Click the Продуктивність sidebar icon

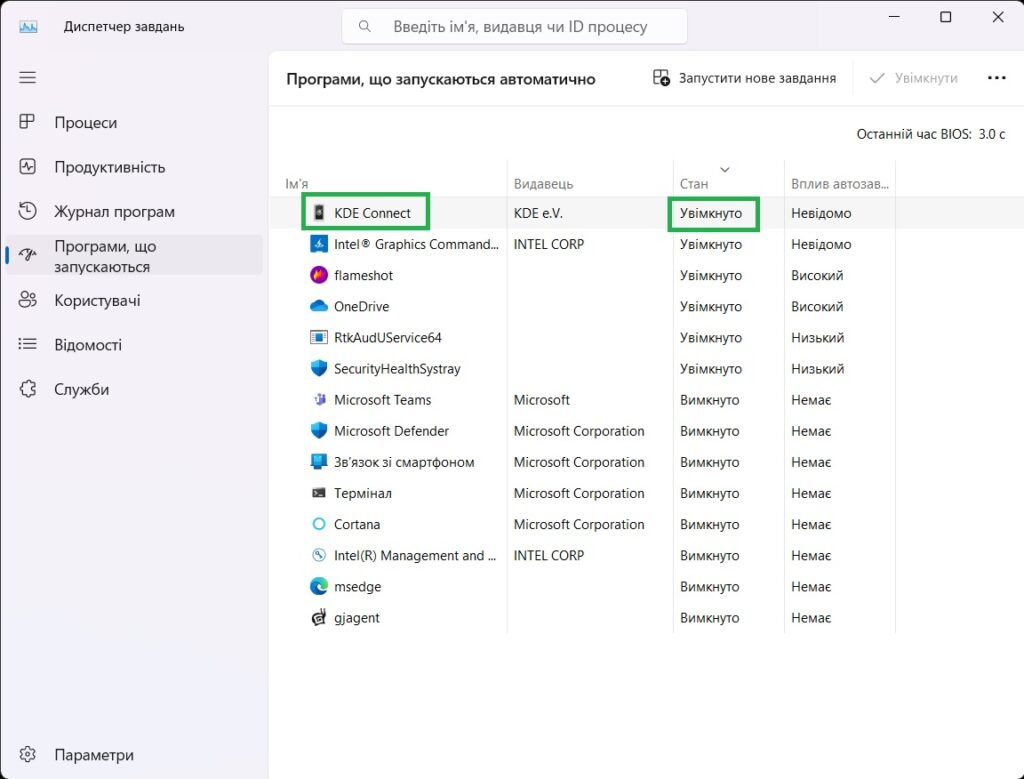click(27, 167)
